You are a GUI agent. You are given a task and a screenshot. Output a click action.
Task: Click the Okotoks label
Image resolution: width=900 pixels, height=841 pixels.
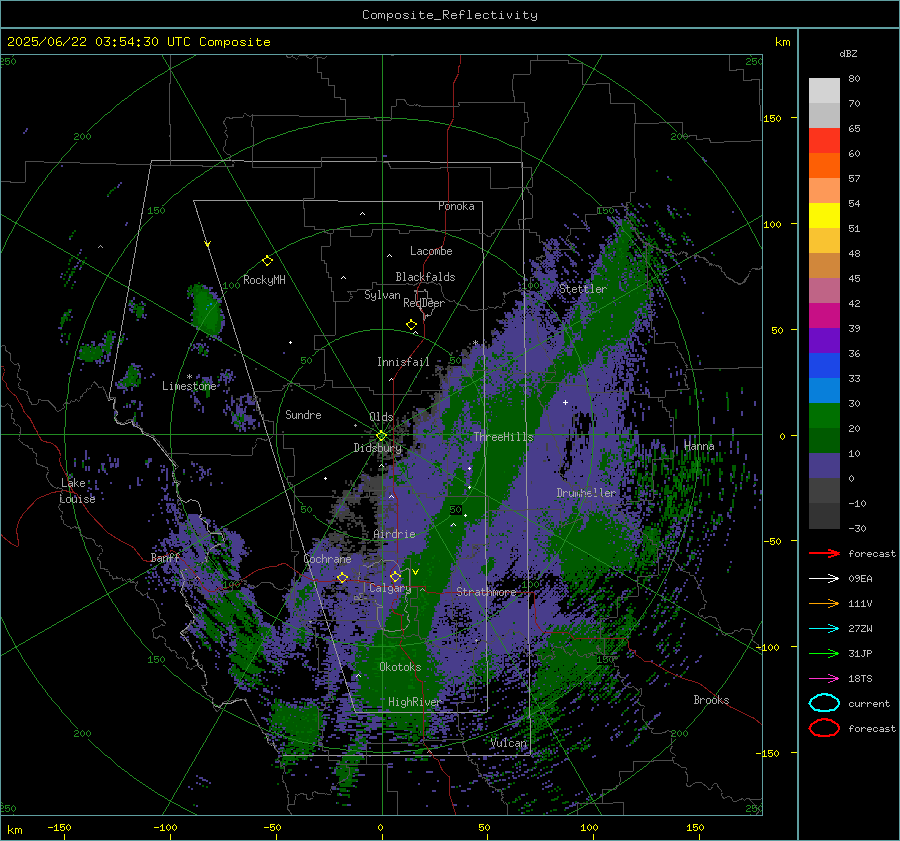pyautogui.click(x=400, y=667)
